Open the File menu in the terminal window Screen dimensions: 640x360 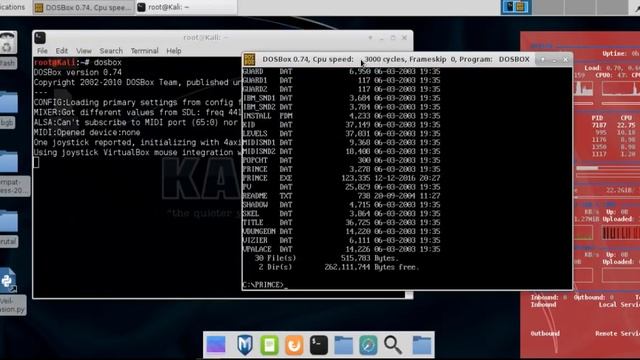(42, 51)
